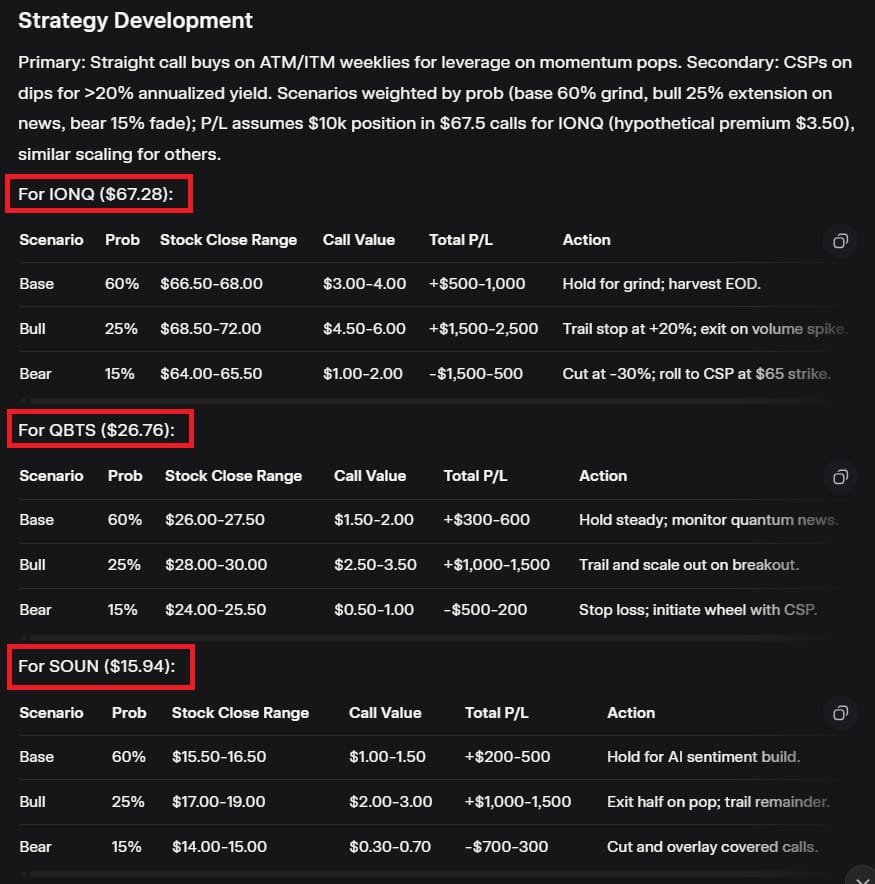Click the SOUN table's Action header

coord(630,713)
